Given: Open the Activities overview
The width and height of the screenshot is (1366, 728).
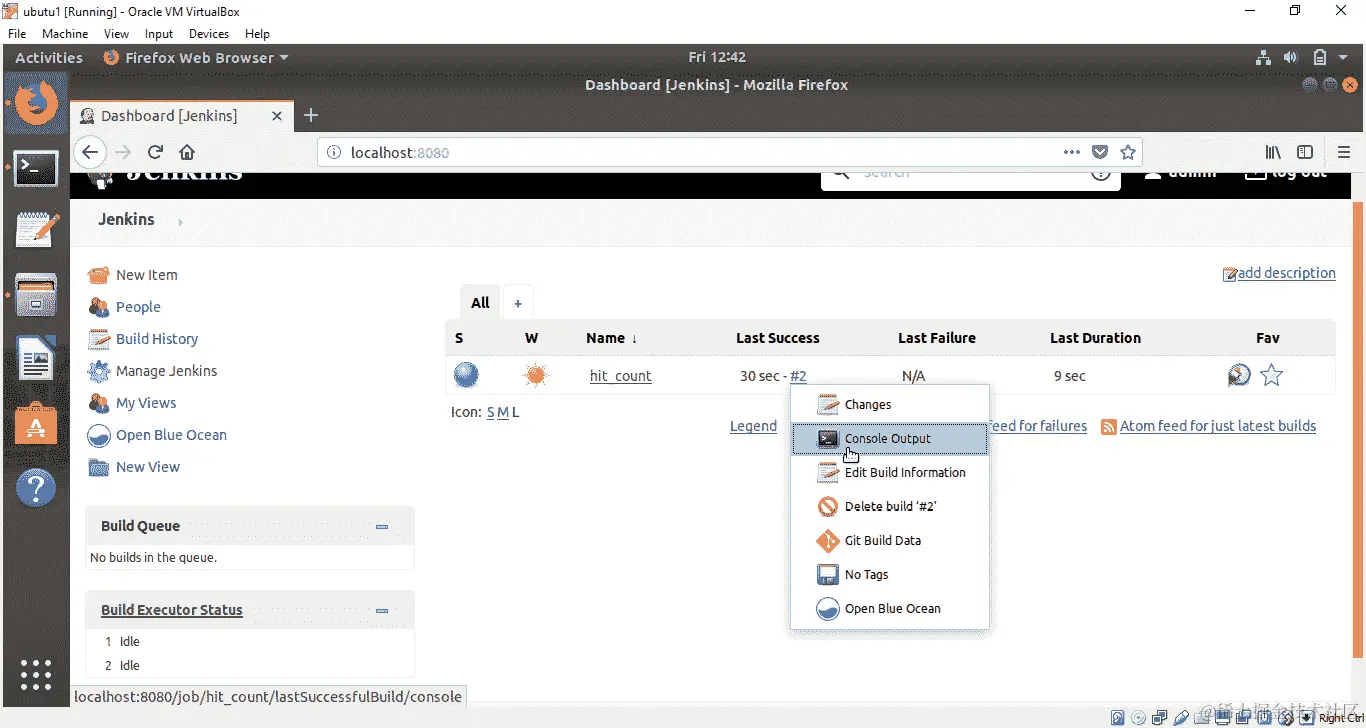Looking at the screenshot, I should click(x=49, y=58).
